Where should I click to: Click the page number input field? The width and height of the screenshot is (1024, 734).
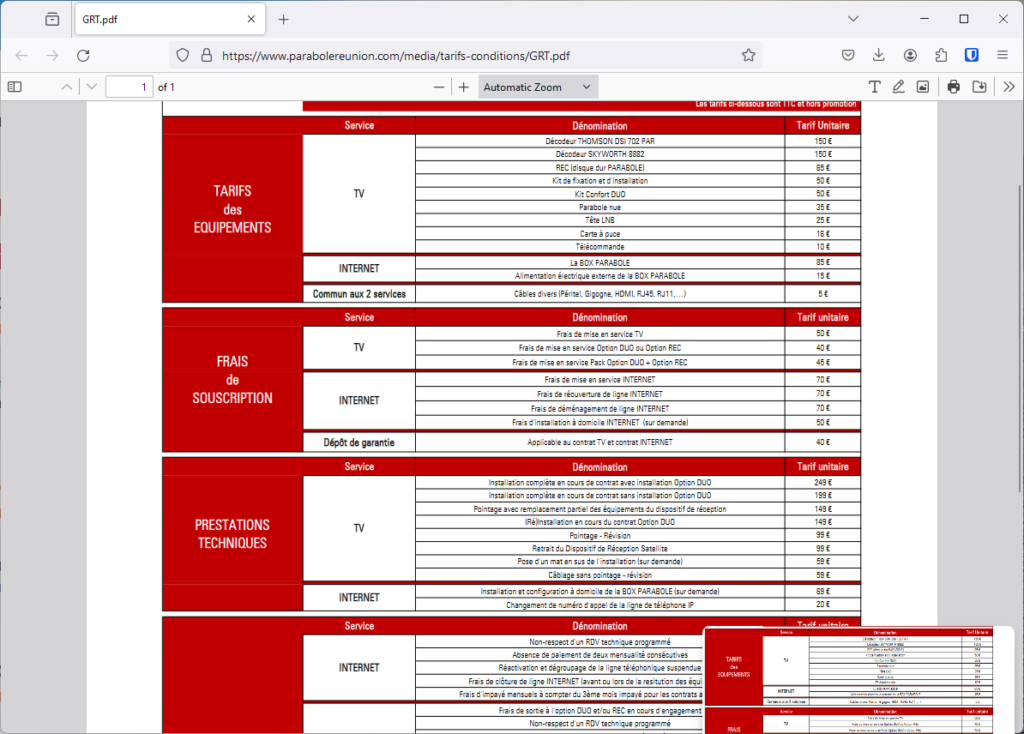[x=129, y=87]
